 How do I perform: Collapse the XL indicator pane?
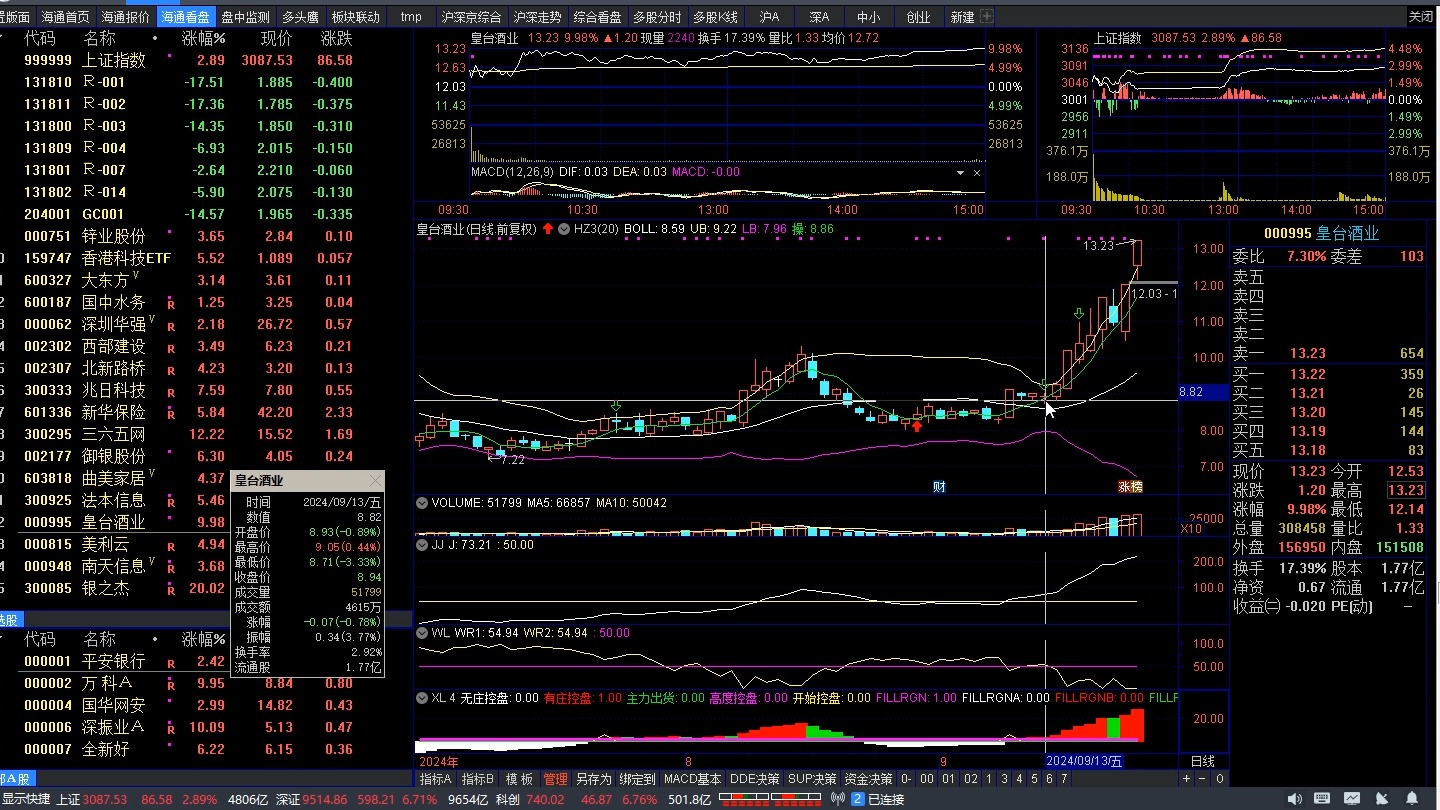(x=422, y=697)
